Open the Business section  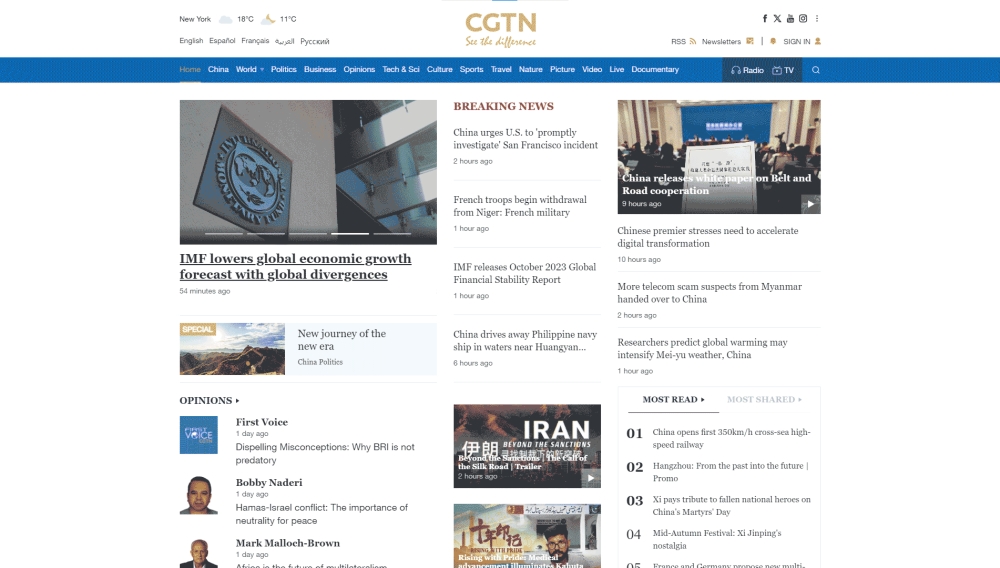tap(320, 69)
